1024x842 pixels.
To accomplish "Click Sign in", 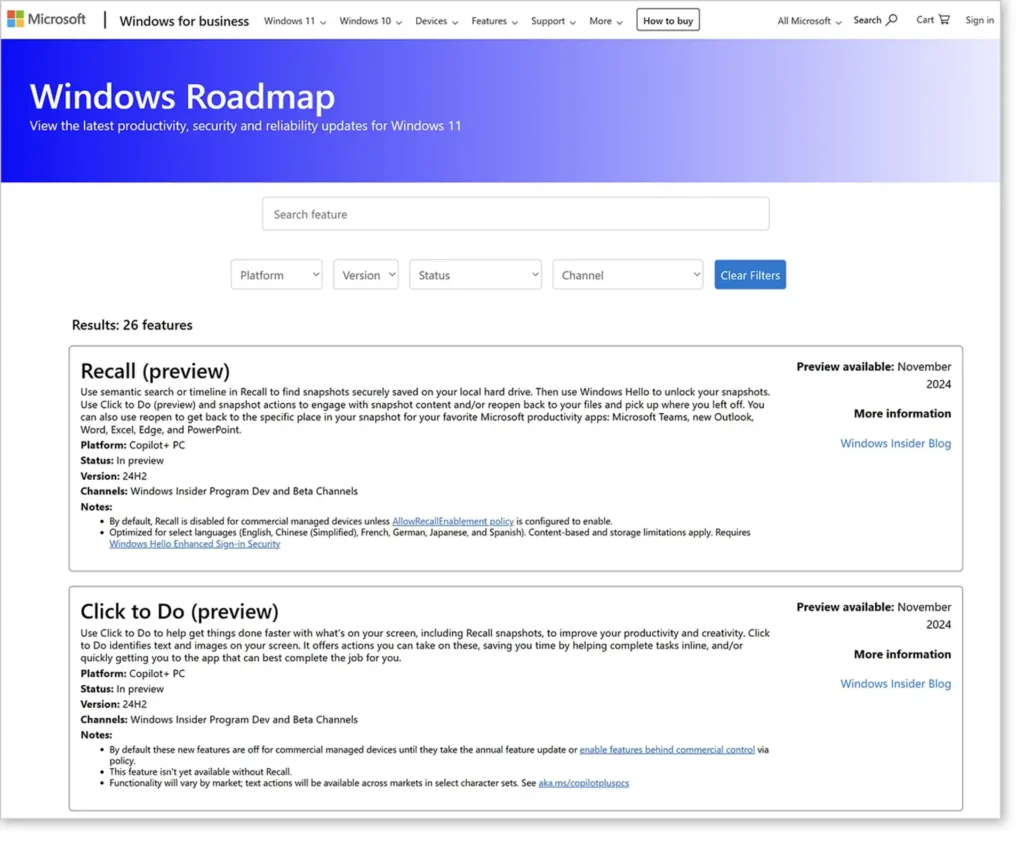I will coord(980,20).
